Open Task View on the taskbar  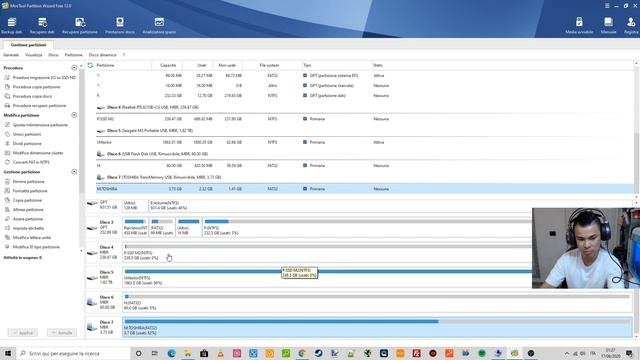[x=155, y=353]
